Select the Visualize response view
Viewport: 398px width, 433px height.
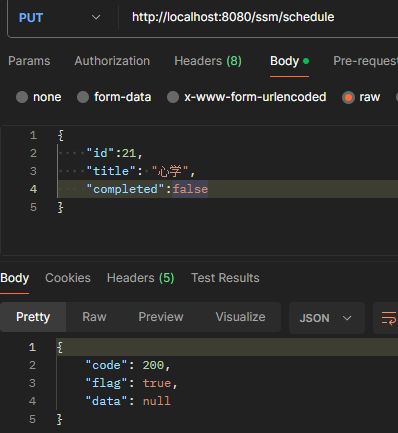coord(240,317)
